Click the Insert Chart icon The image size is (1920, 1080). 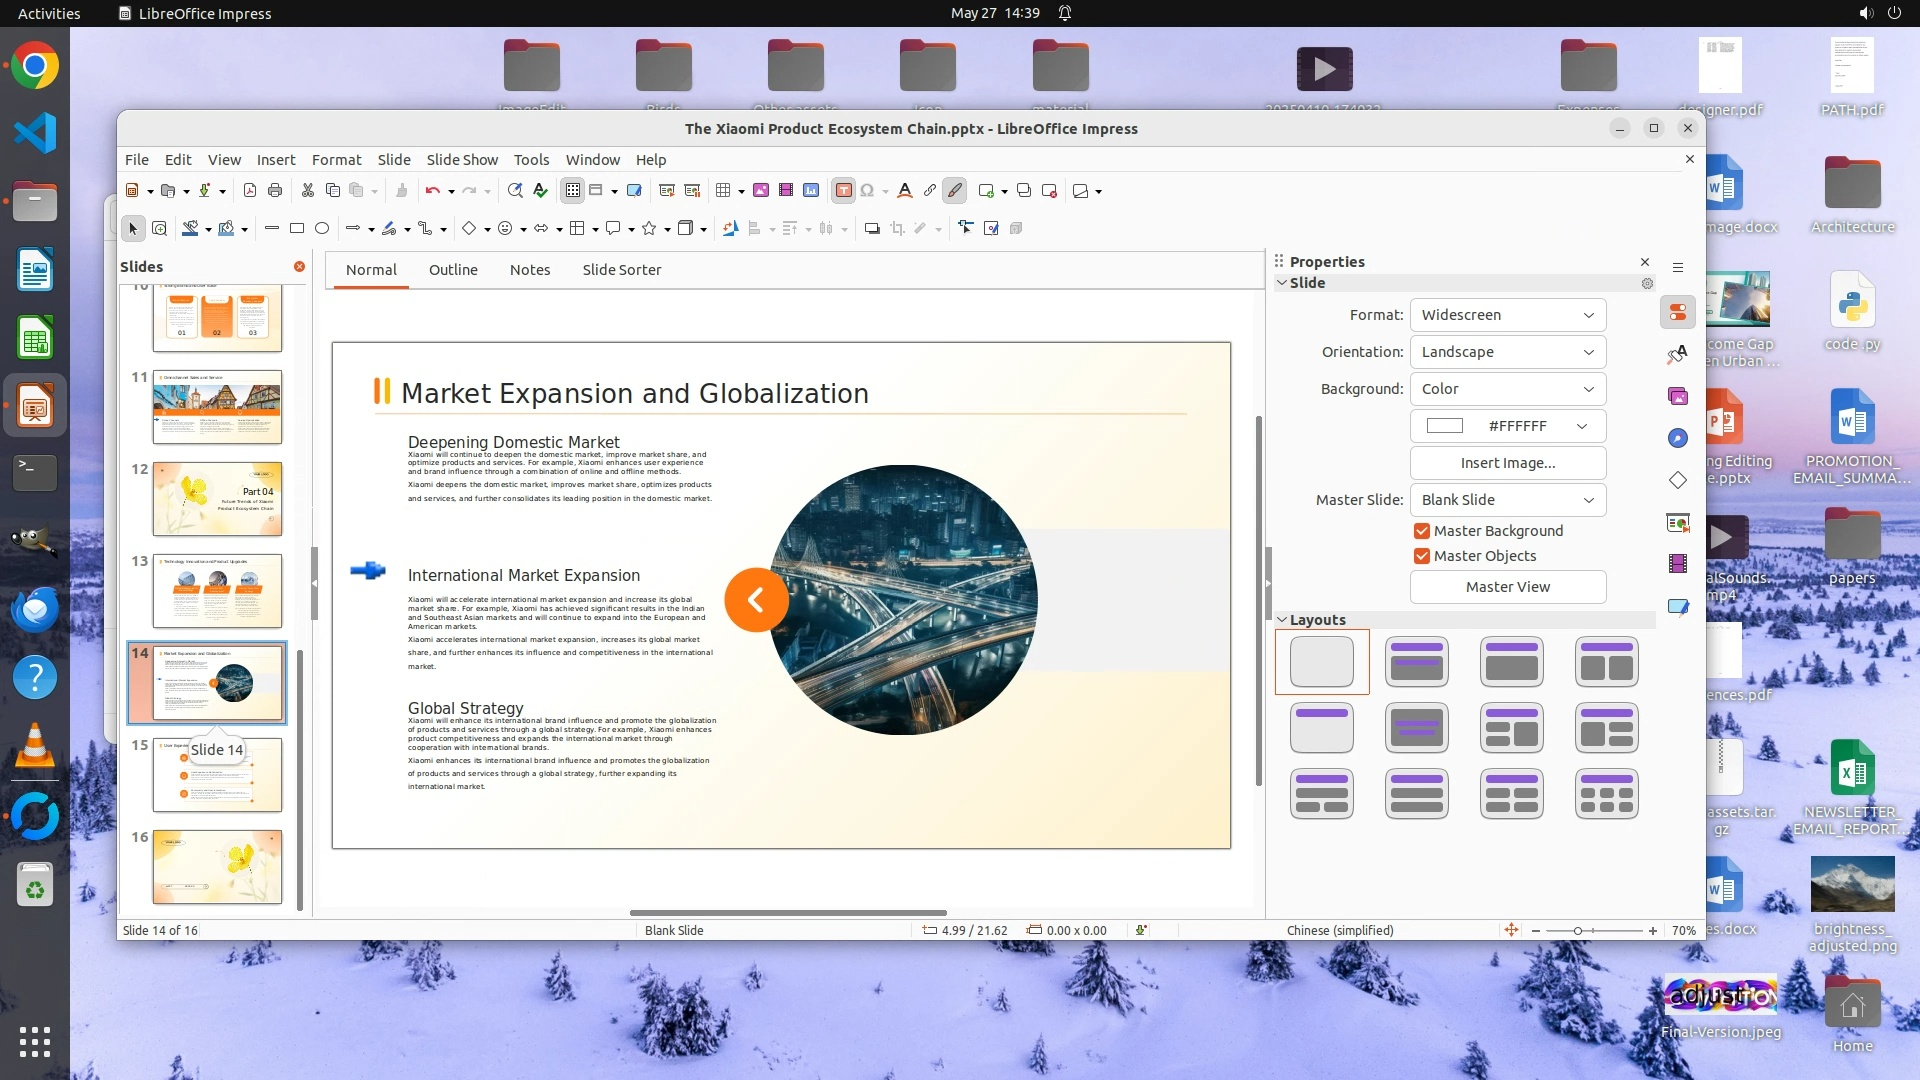[x=811, y=190]
